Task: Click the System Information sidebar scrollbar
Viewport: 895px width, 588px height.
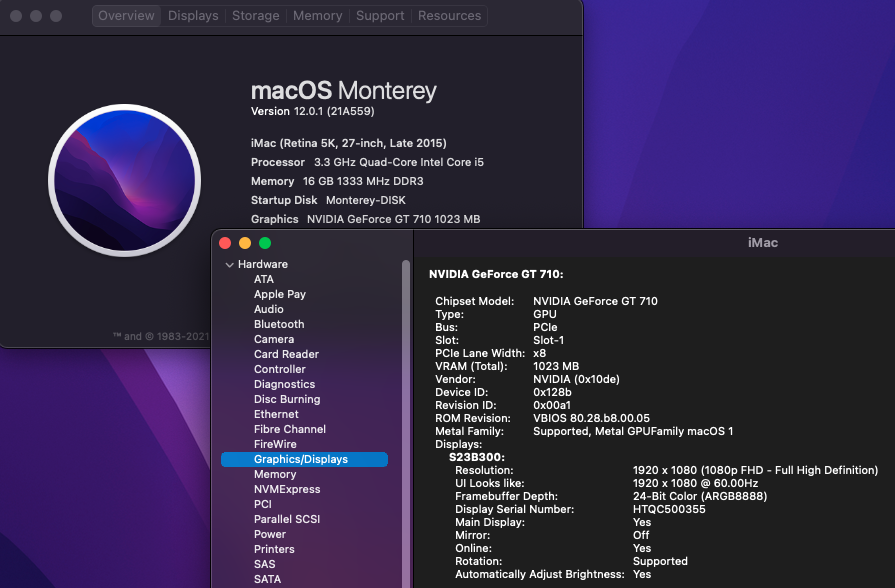Action: (406, 424)
